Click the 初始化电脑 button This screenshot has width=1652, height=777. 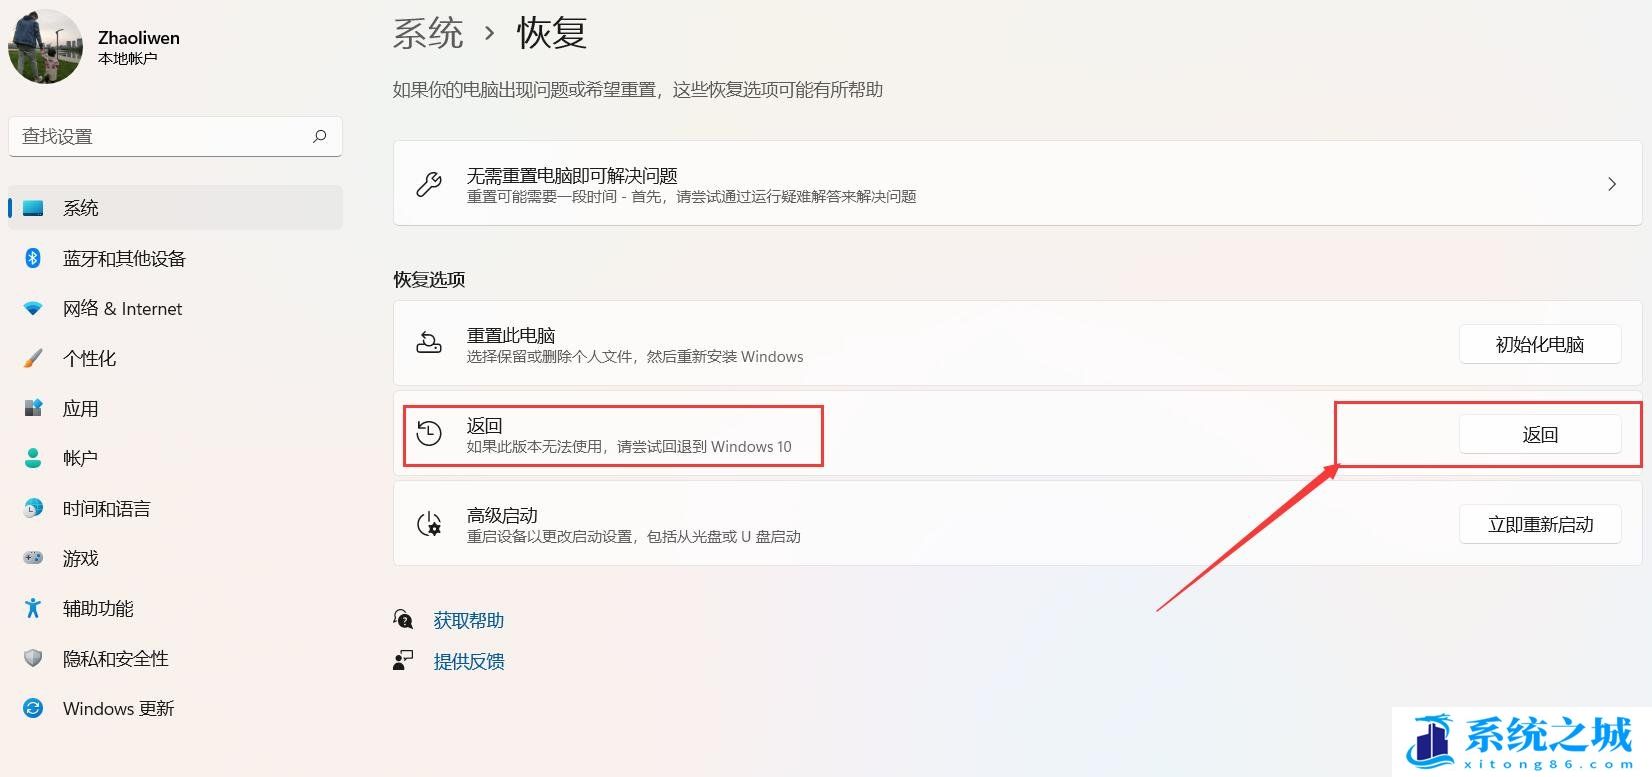pyautogui.click(x=1539, y=345)
